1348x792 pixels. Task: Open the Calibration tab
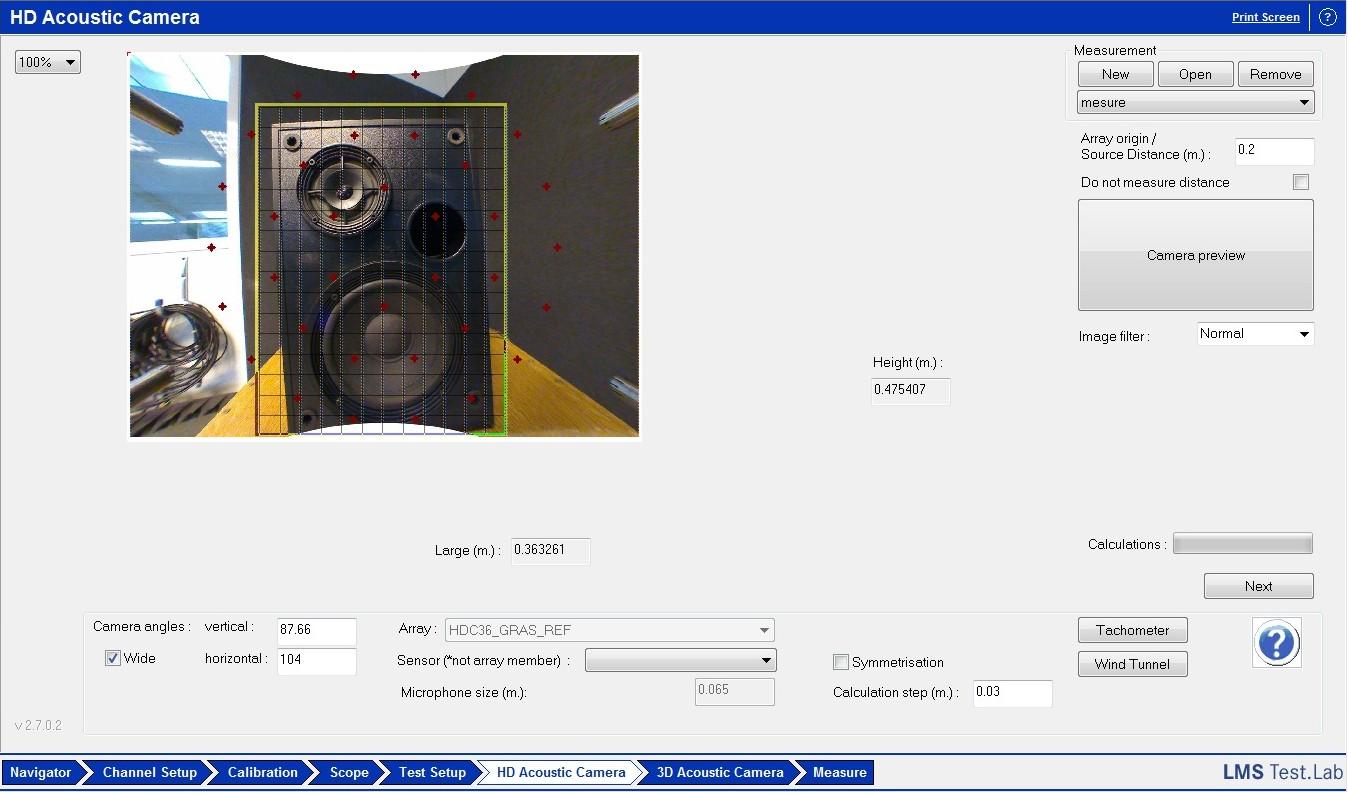[262, 772]
